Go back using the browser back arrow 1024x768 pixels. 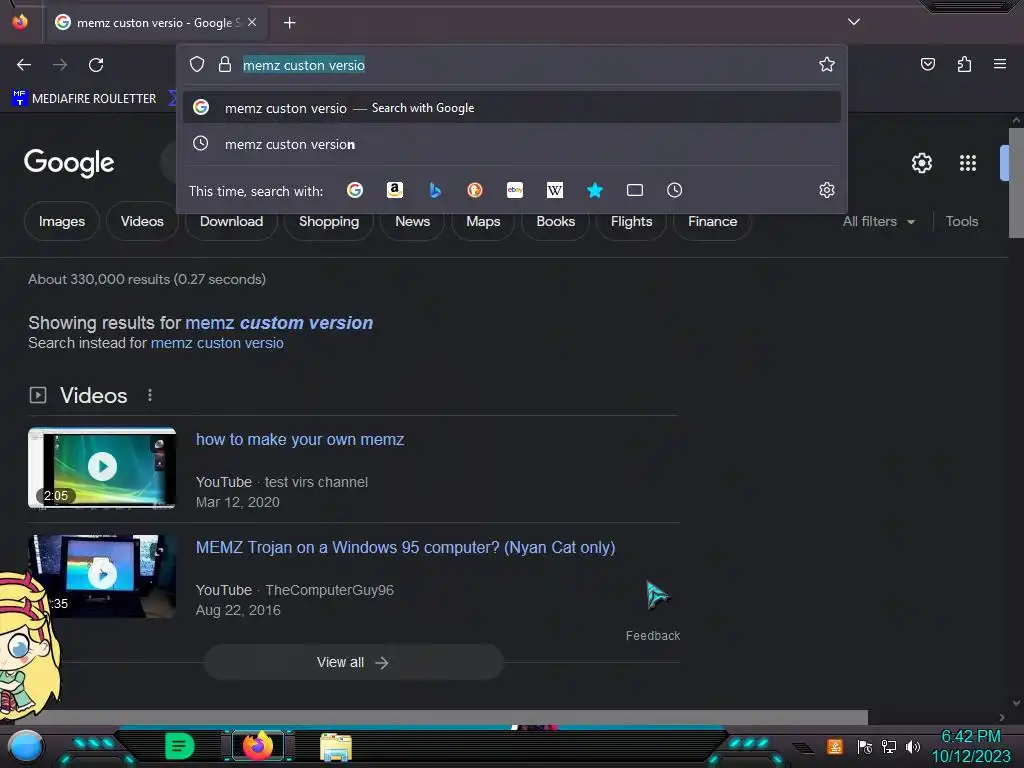24,65
